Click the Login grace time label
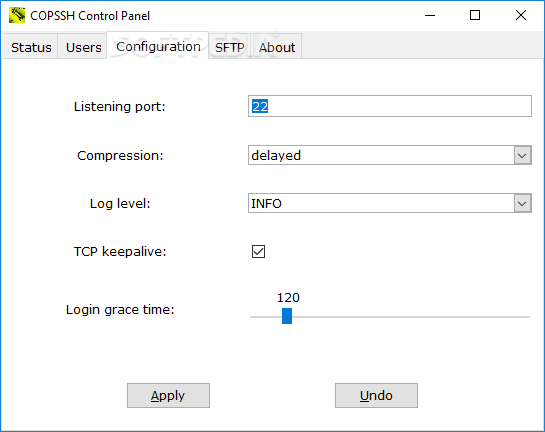Screen dimensions: 545x432 click(x=120, y=309)
